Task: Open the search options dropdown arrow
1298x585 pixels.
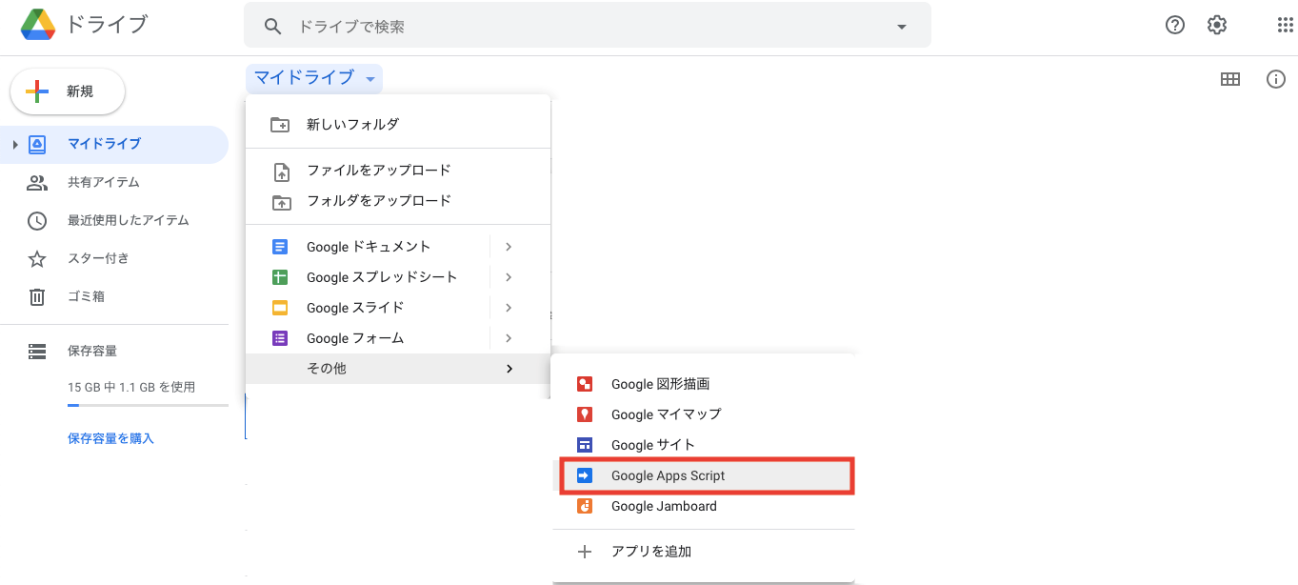Action: click(x=902, y=27)
